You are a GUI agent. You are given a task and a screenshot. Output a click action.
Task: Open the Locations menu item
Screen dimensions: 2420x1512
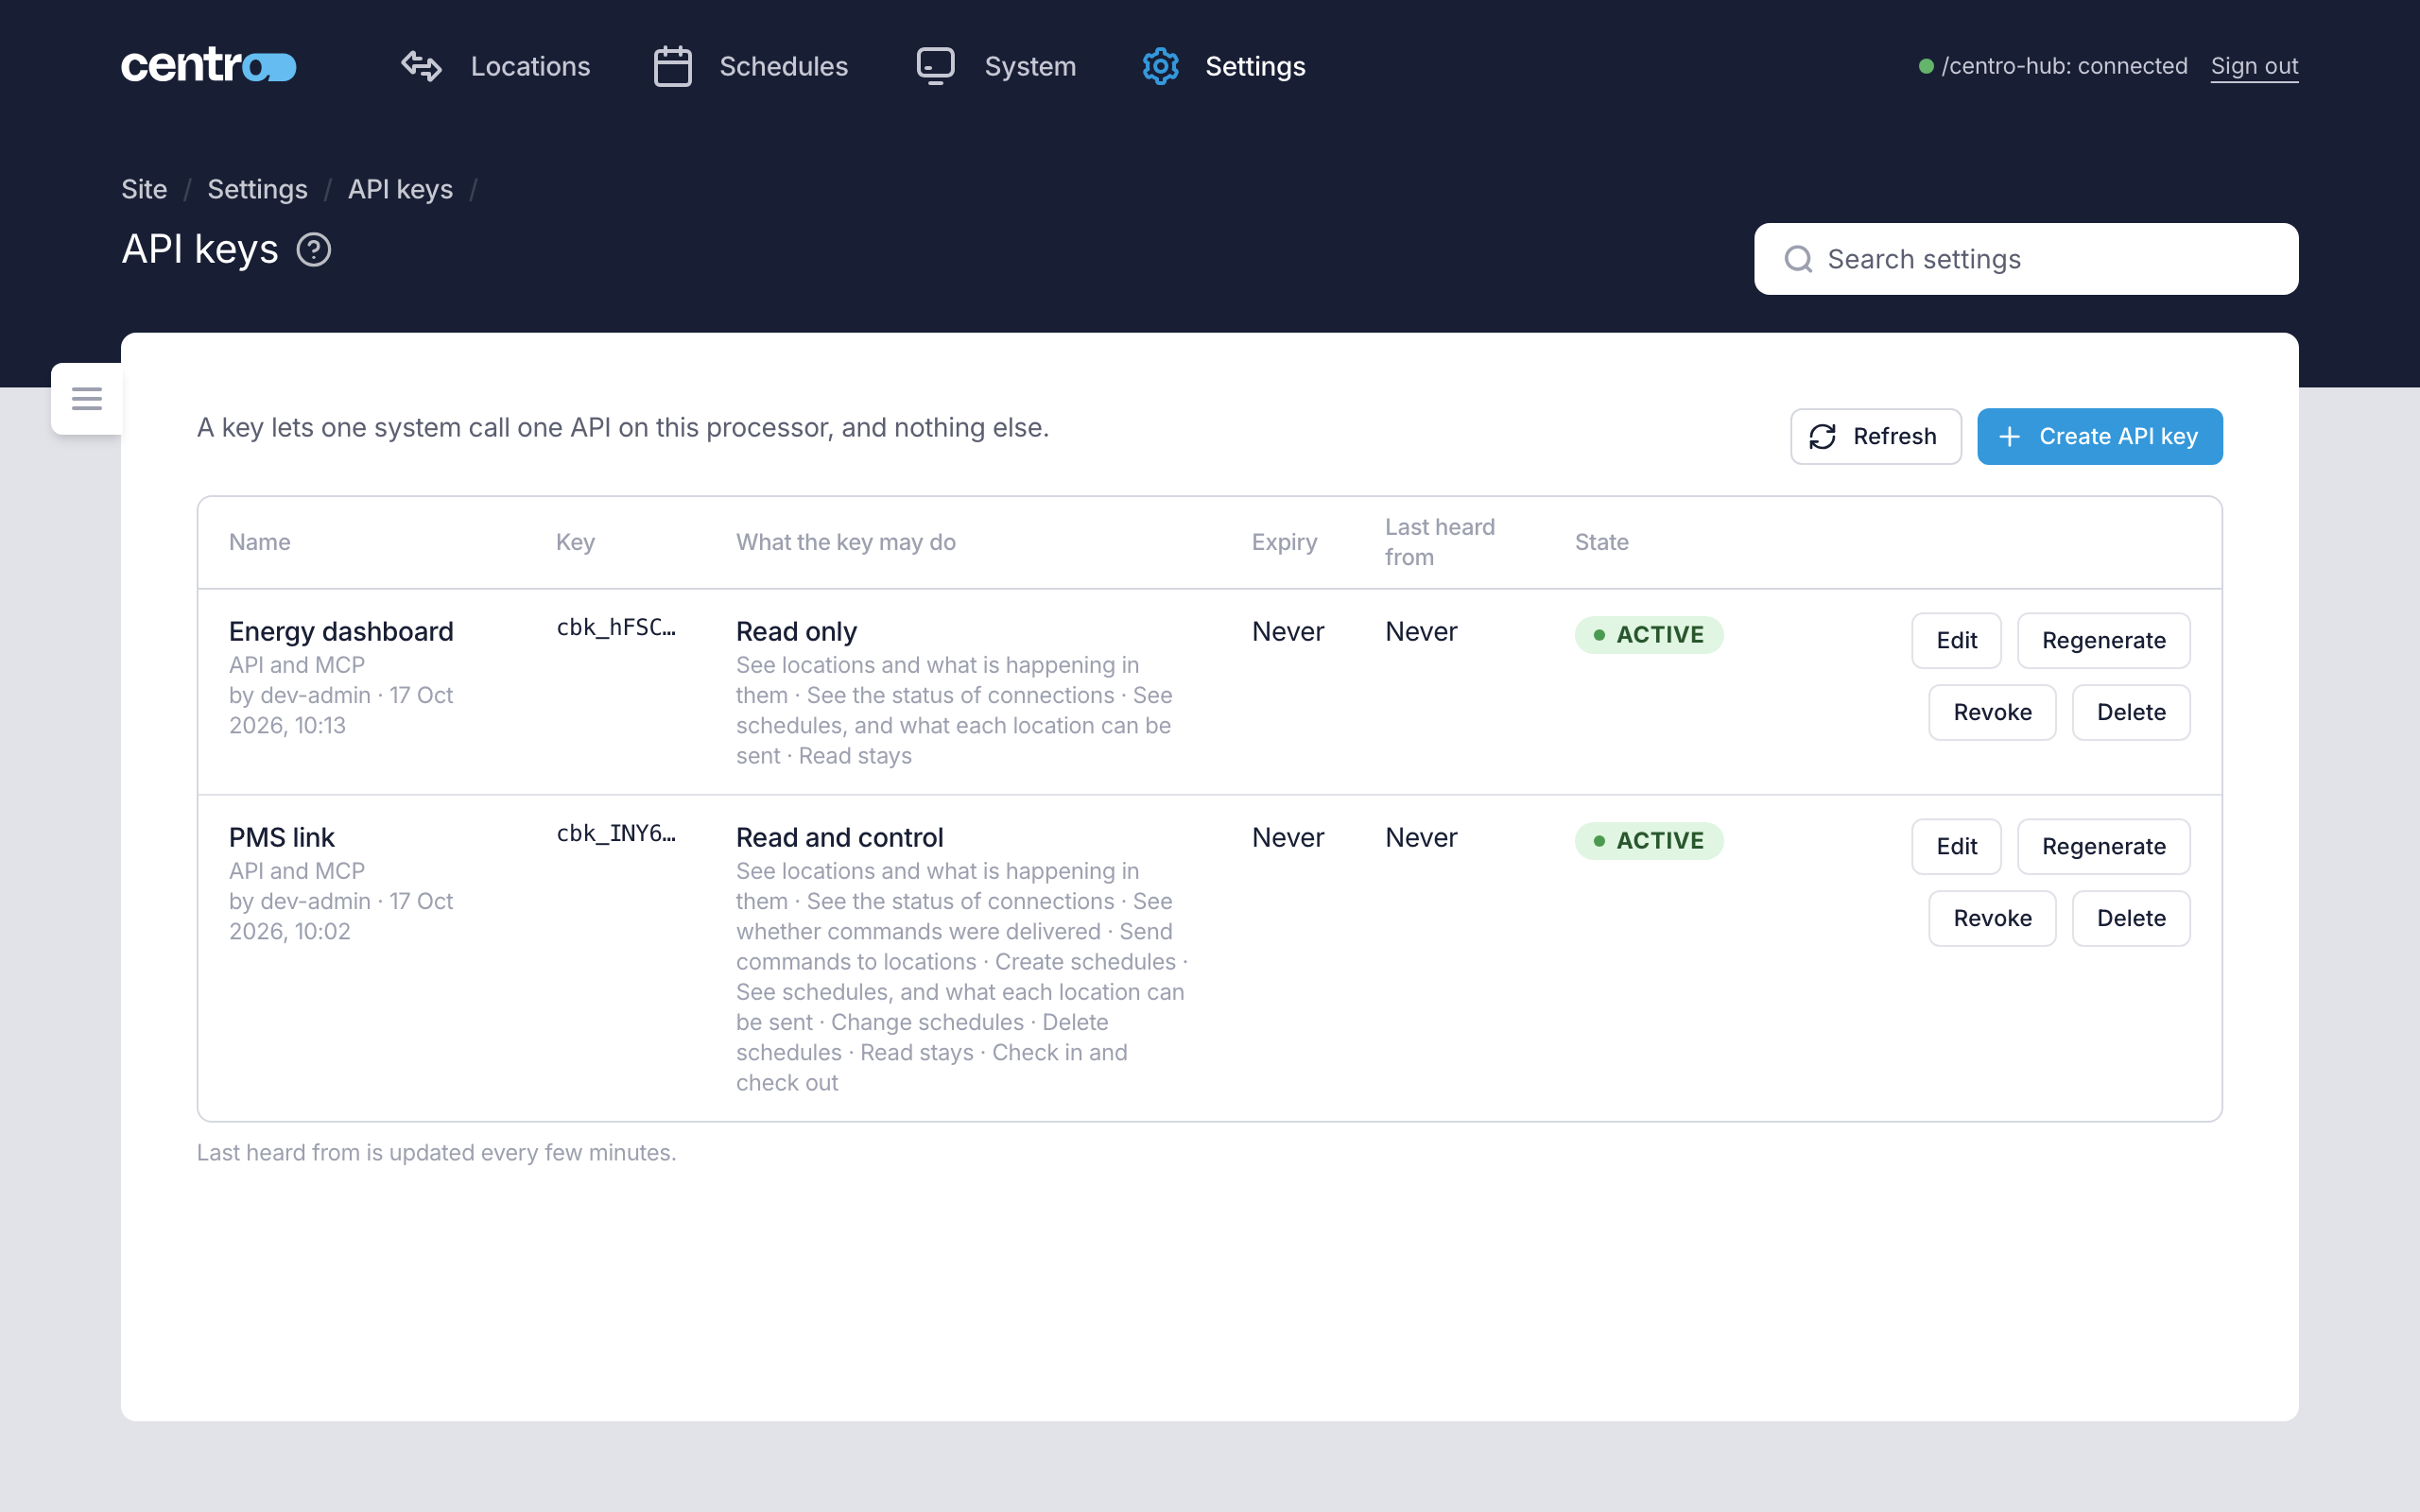coord(496,66)
